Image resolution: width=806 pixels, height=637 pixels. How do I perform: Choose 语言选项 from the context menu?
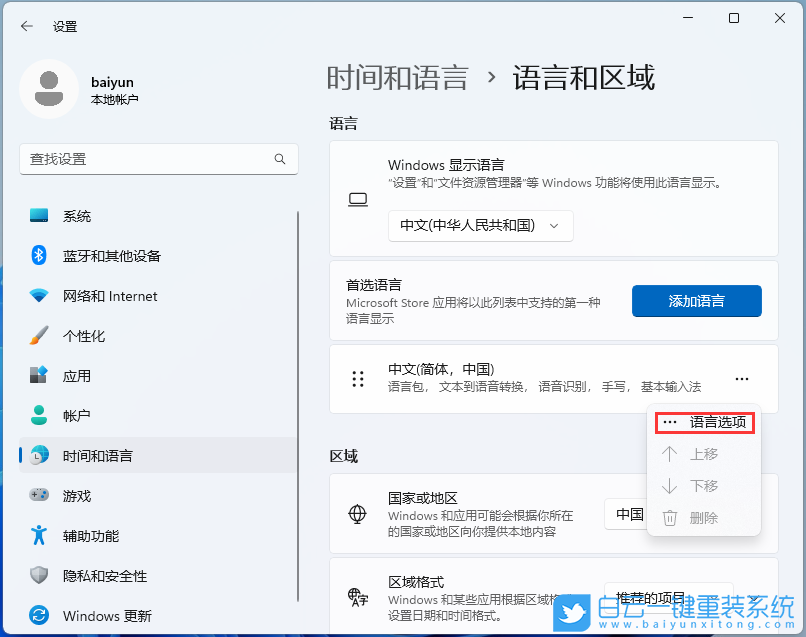pos(704,423)
